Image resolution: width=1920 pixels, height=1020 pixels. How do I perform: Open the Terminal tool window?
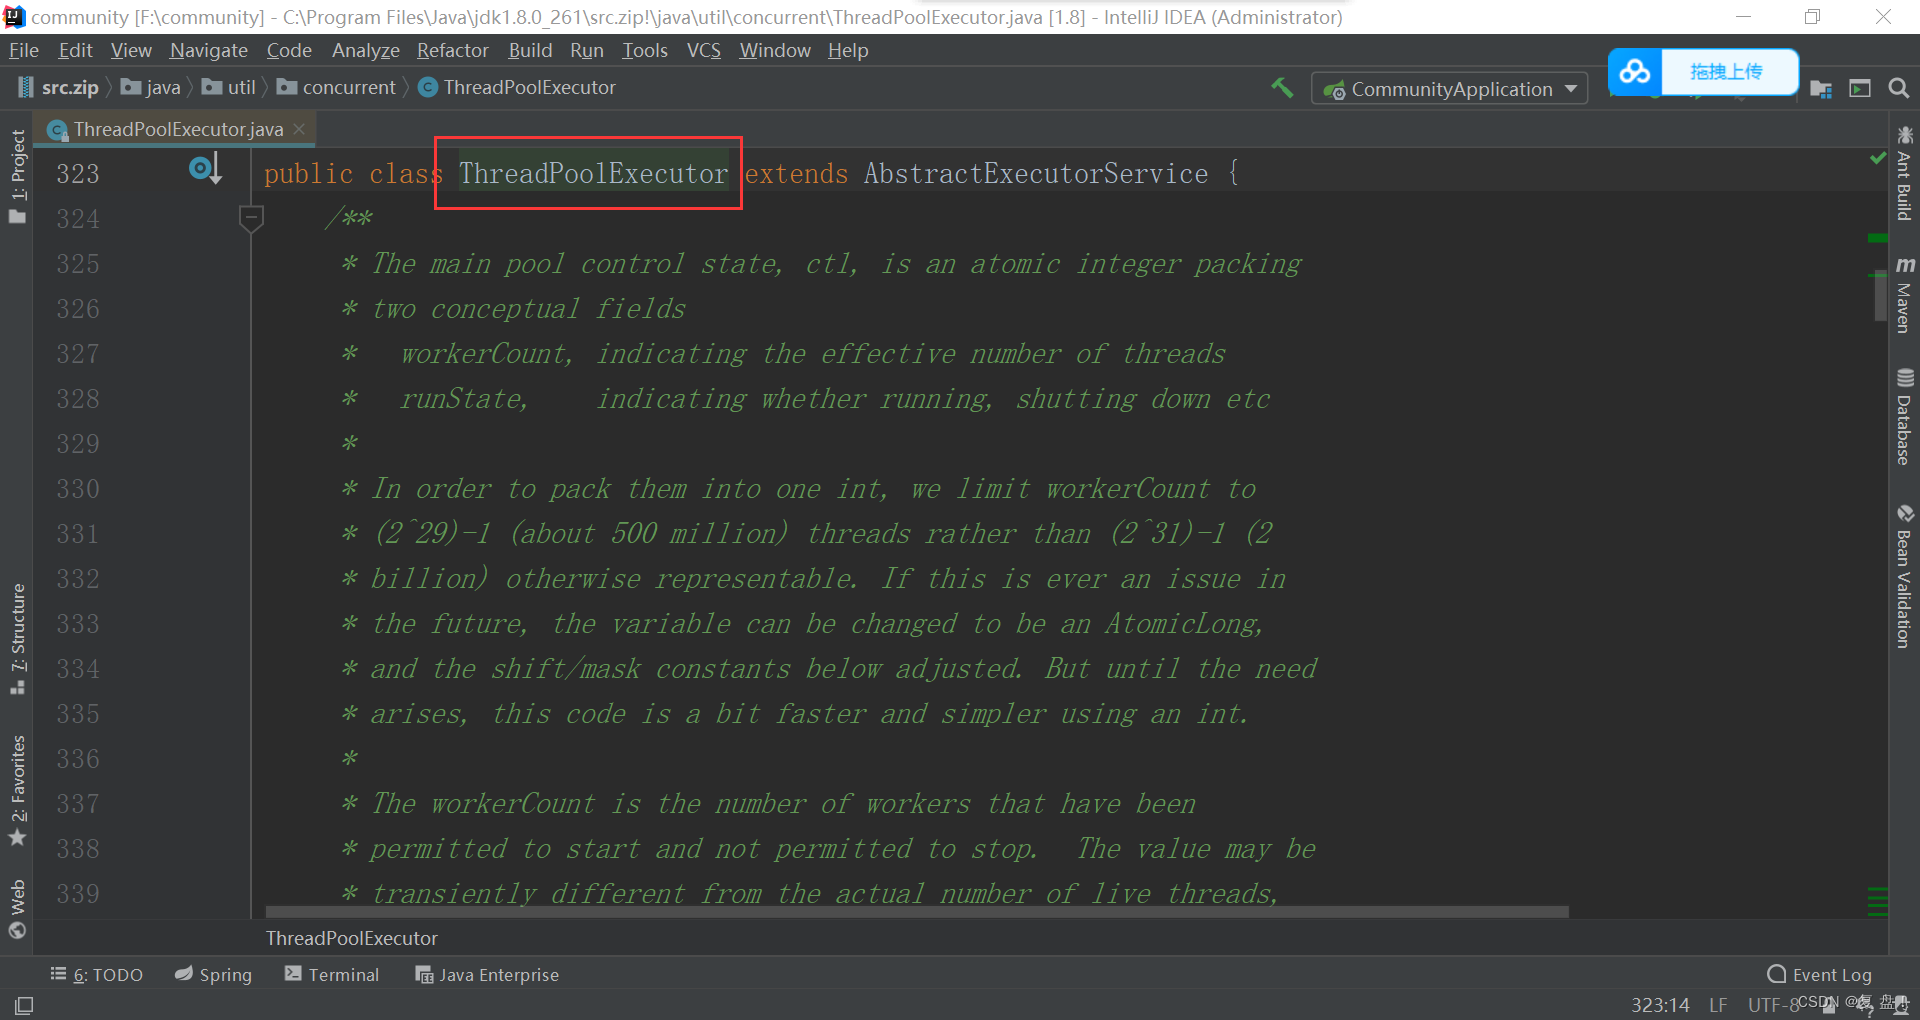click(x=332, y=974)
